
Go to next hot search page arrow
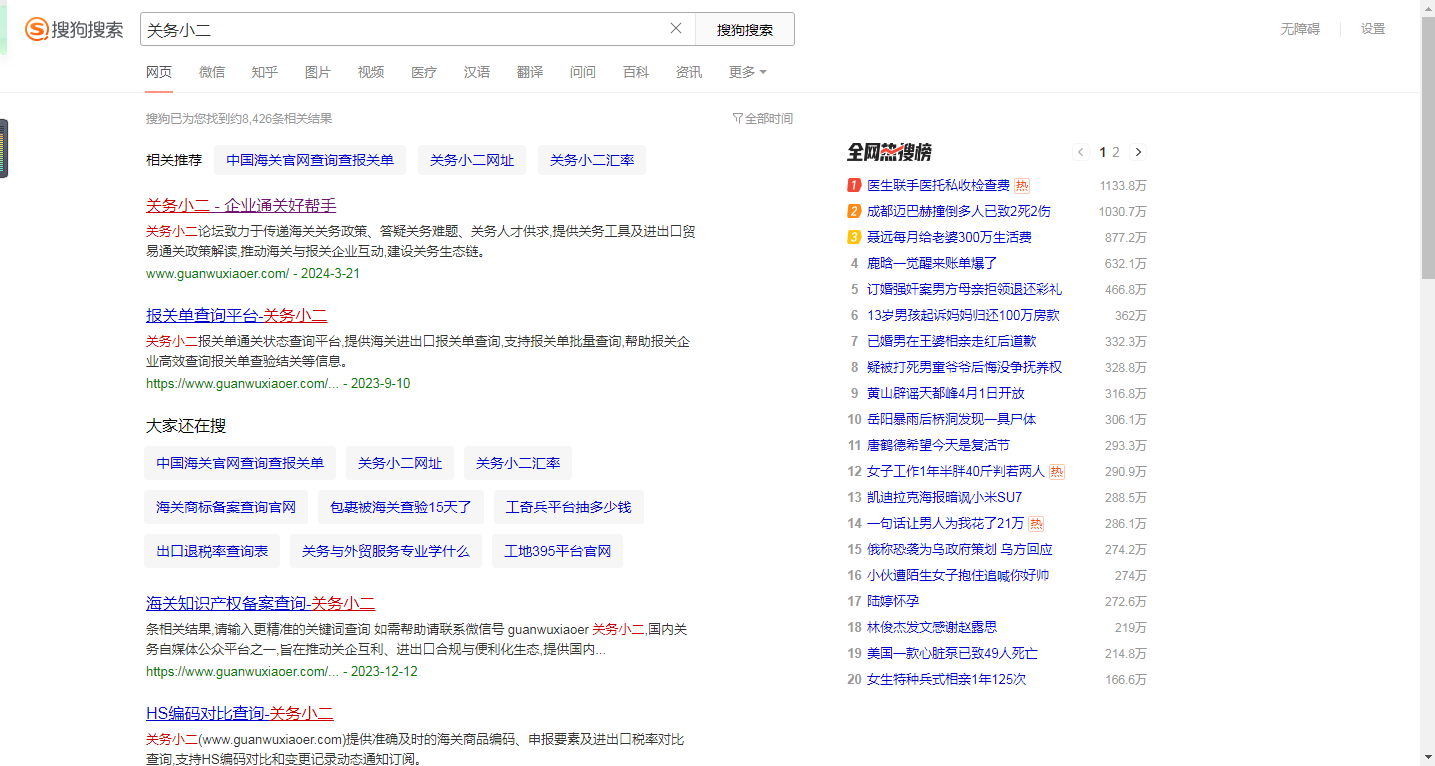pyautogui.click(x=1138, y=152)
